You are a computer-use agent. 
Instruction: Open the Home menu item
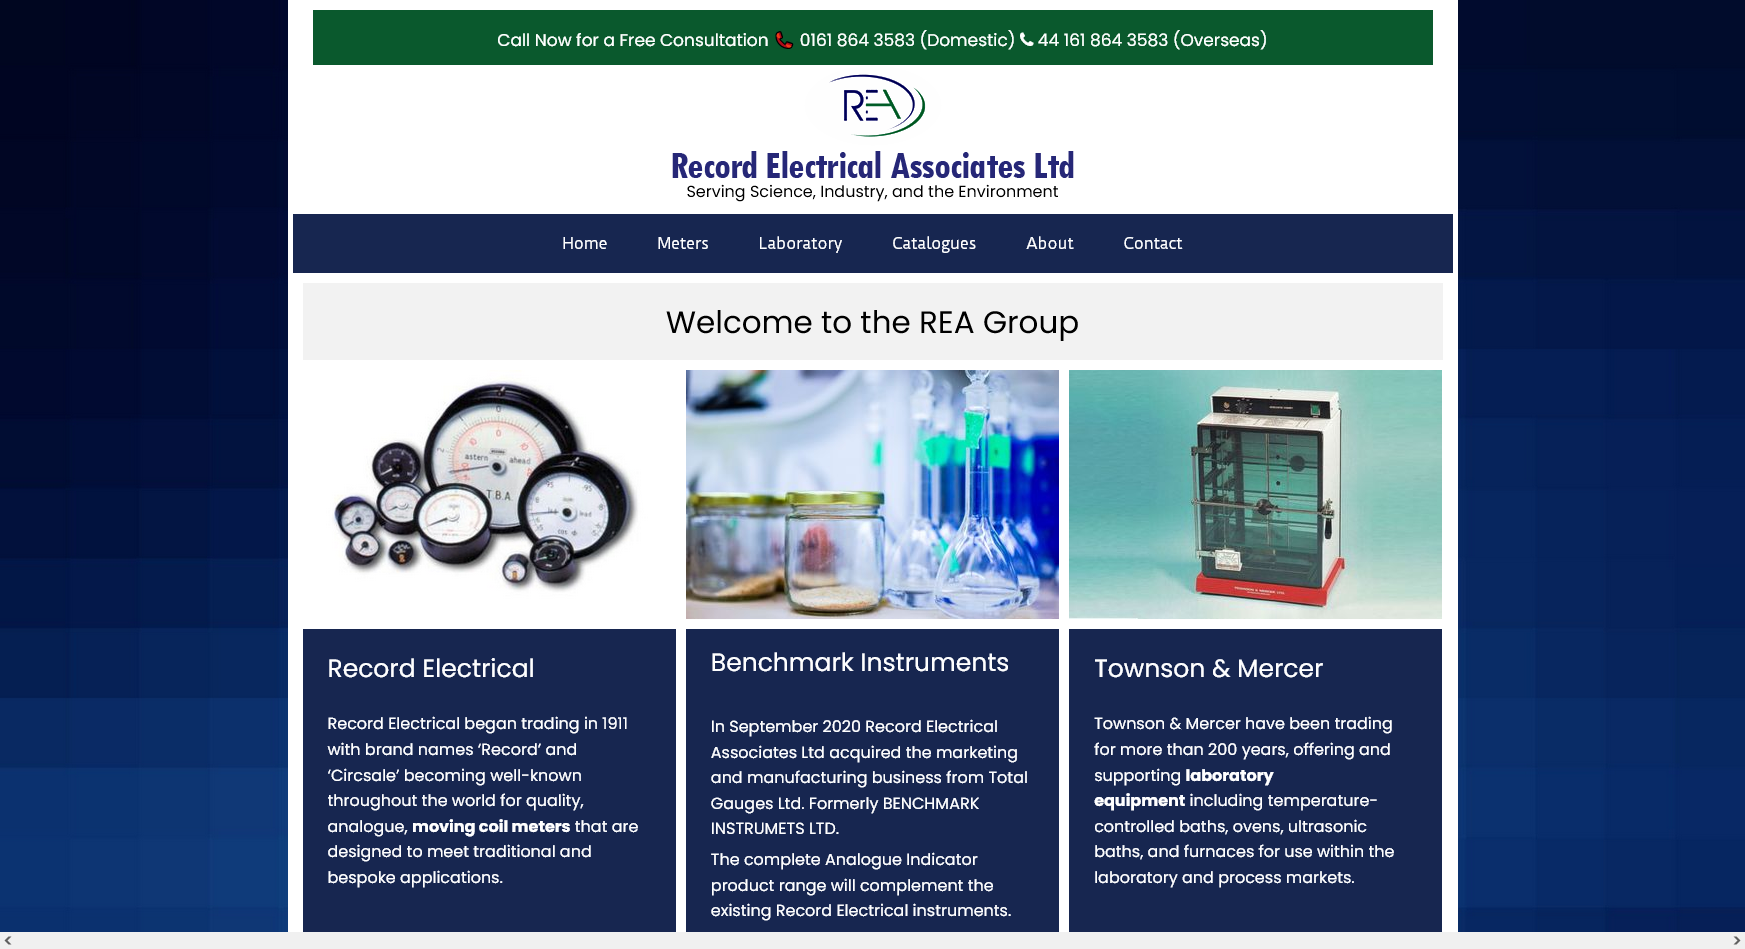(584, 243)
